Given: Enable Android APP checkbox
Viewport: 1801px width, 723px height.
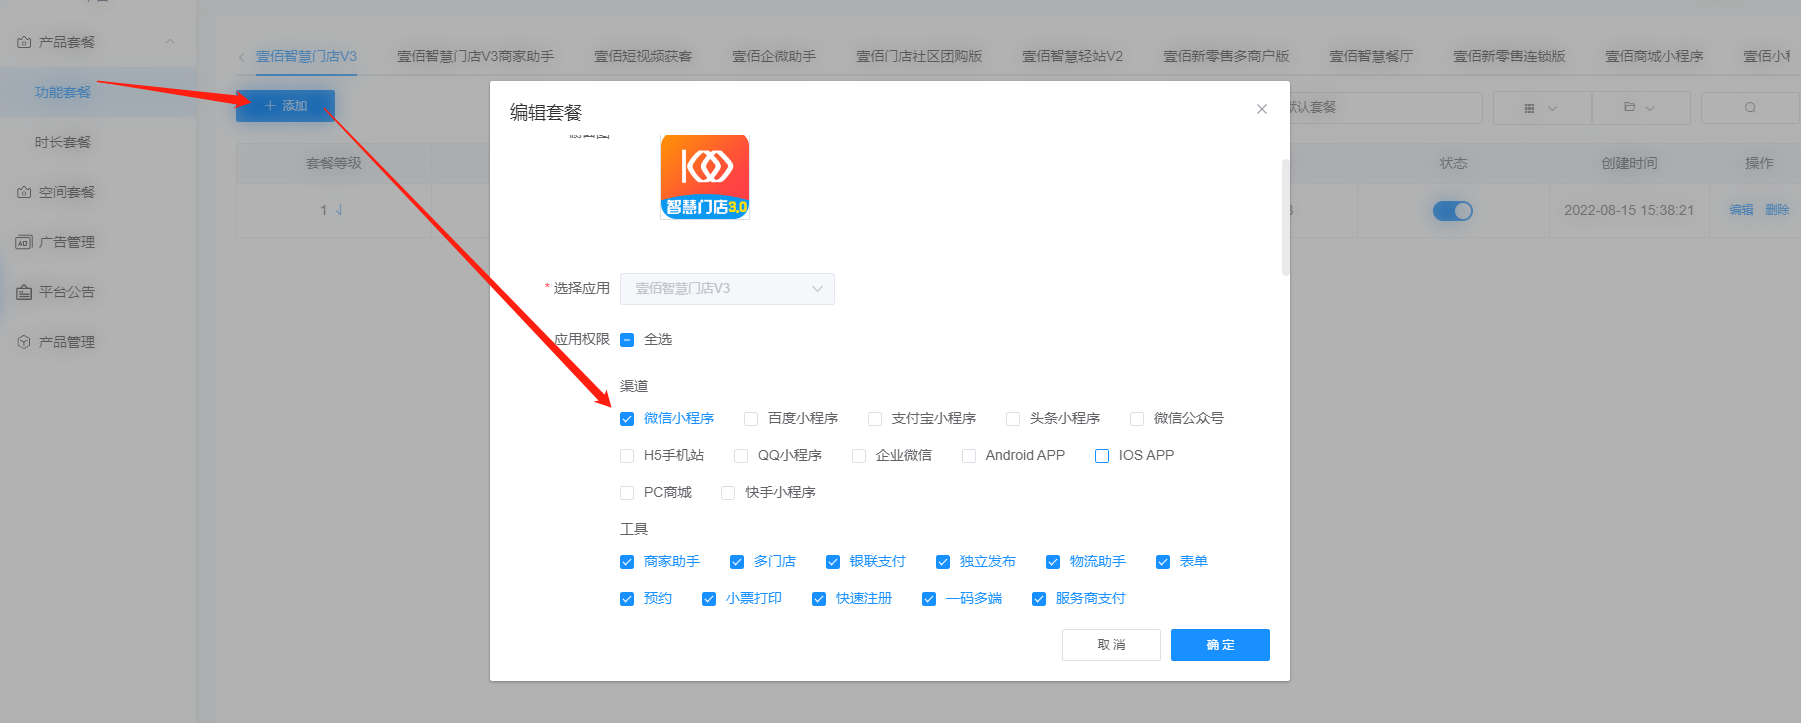Looking at the screenshot, I should (969, 456).
